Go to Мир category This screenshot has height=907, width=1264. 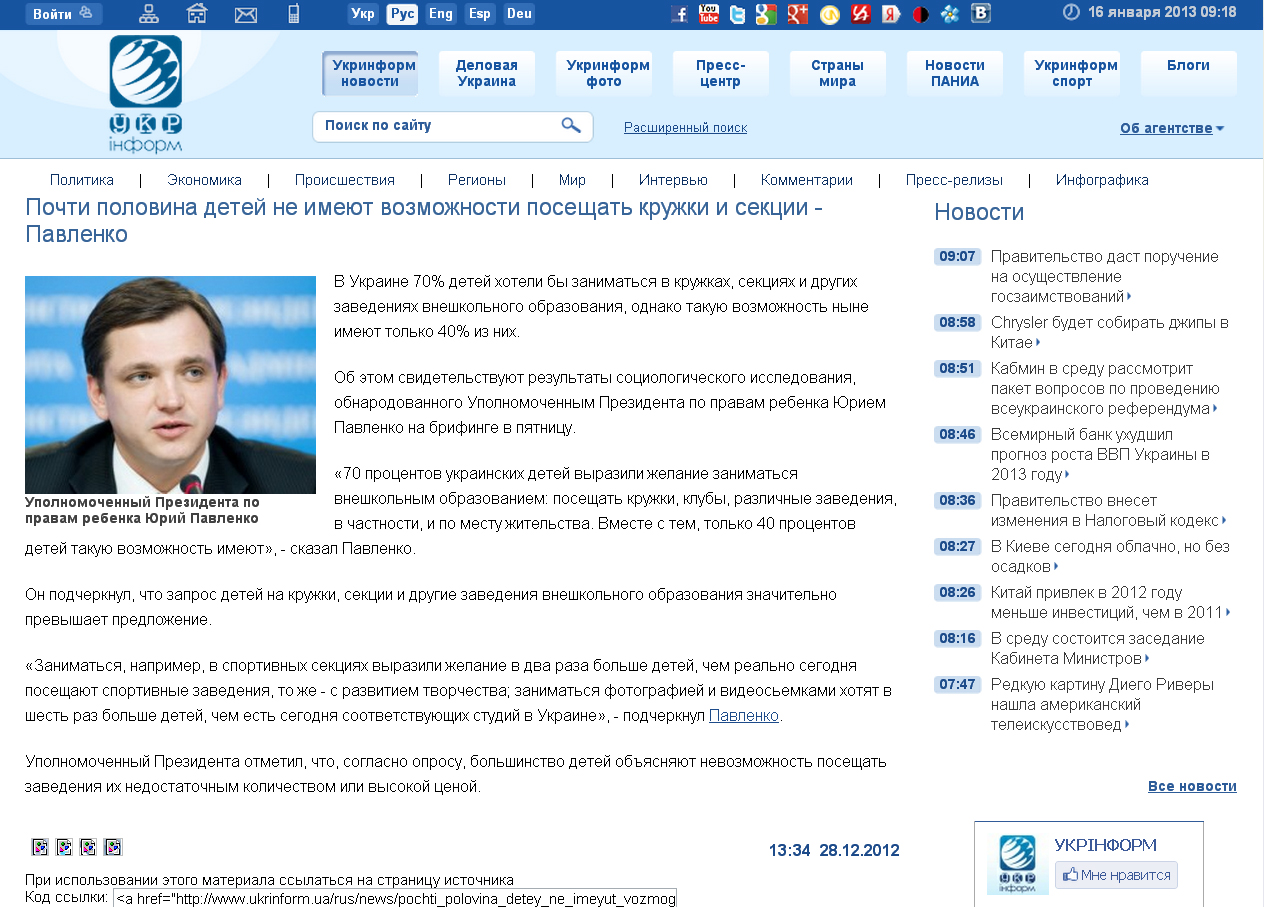tap(573, 180)
